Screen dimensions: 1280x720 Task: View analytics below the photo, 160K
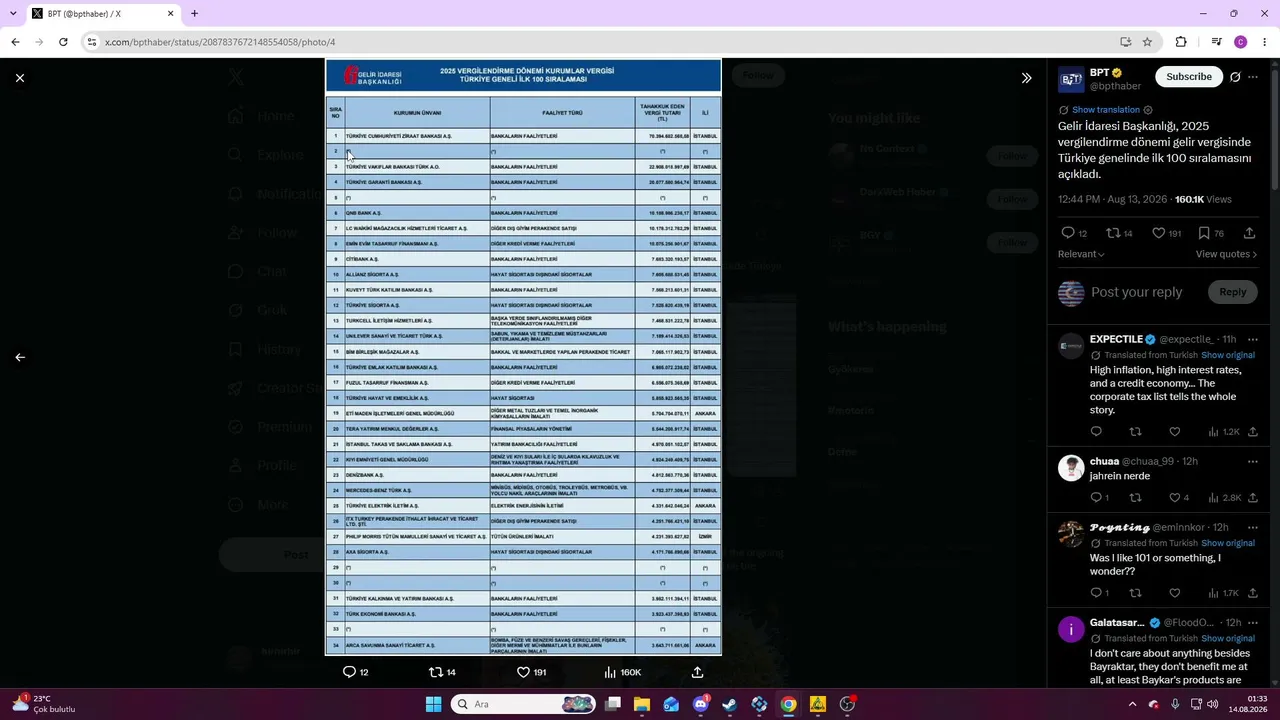click(623, 672)
